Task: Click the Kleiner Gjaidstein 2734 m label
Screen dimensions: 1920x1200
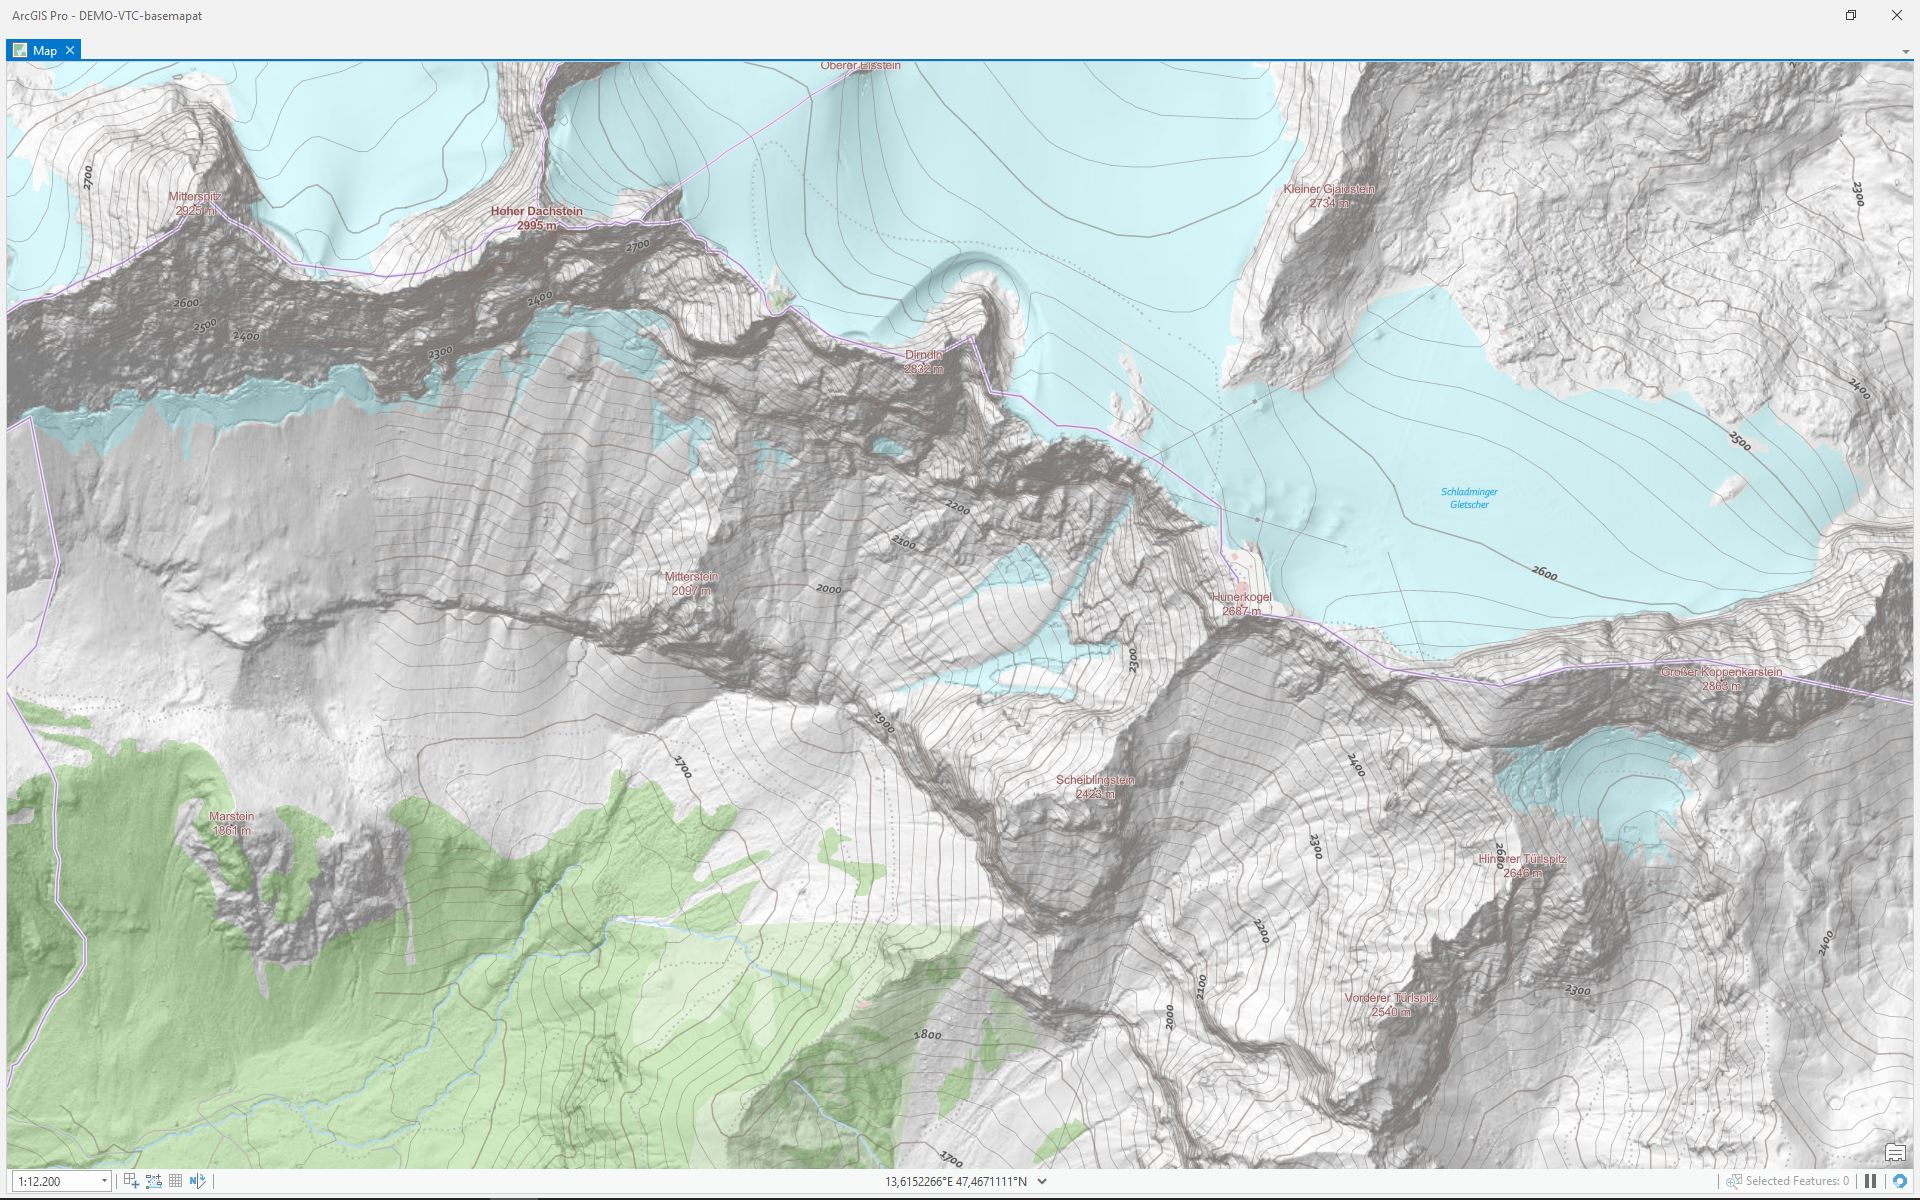Action: (x=1329, y=195)
